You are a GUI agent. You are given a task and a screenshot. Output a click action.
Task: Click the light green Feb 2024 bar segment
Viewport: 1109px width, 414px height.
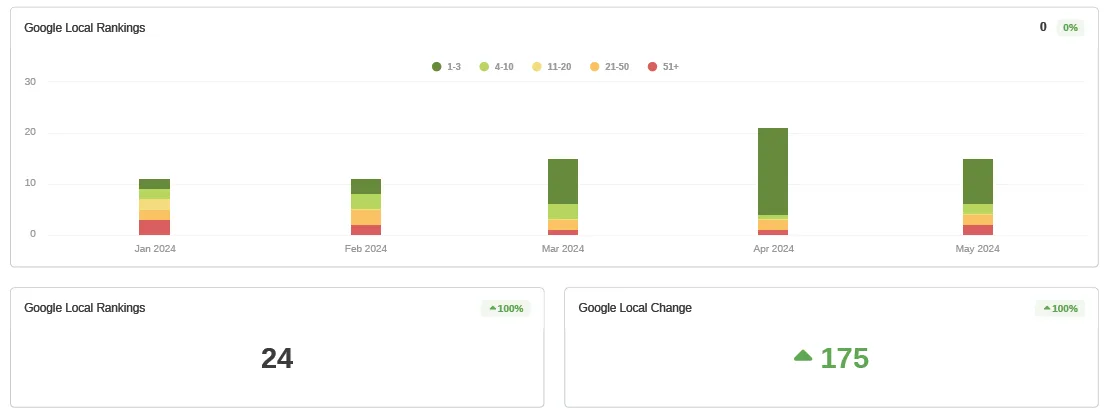click(366, 201)
